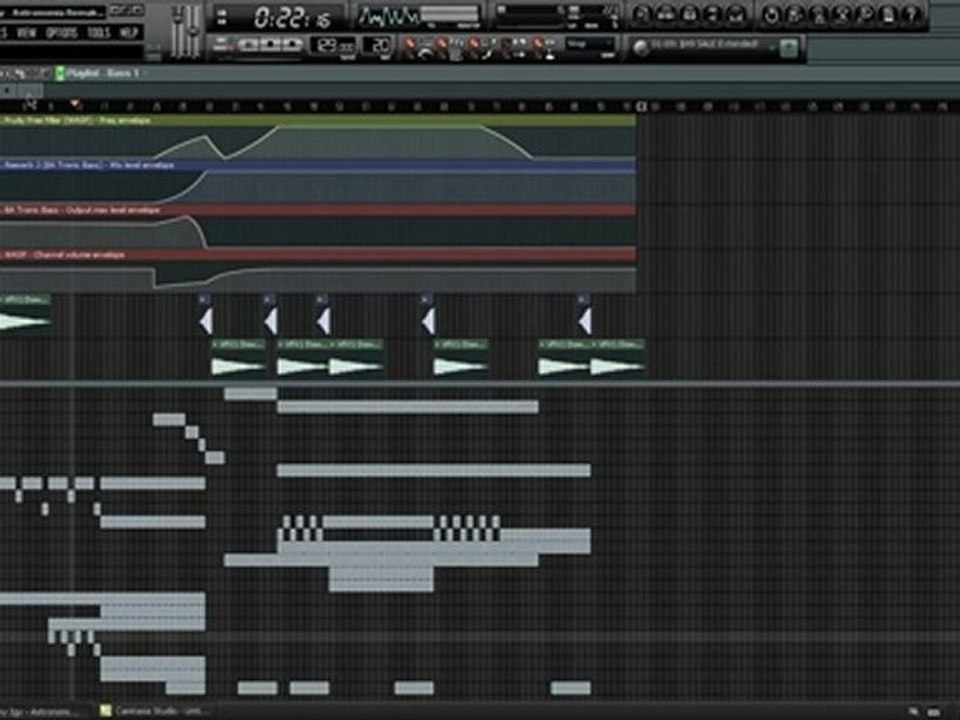Click the orange playhead marker on timeline

(x=75, y=103)
